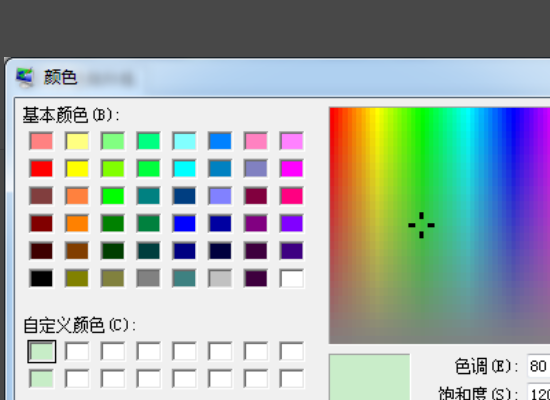
Task: Click the saturation input field
Action: click(539, 393)
